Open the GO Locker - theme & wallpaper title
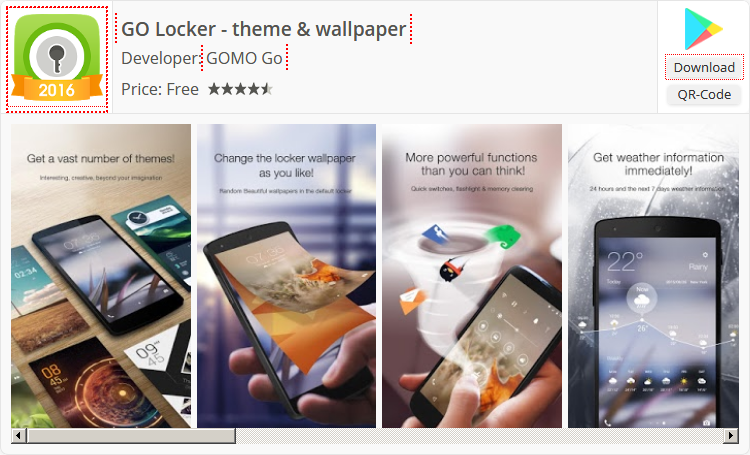Screen dimensions: 750x455 coord(264,29)
